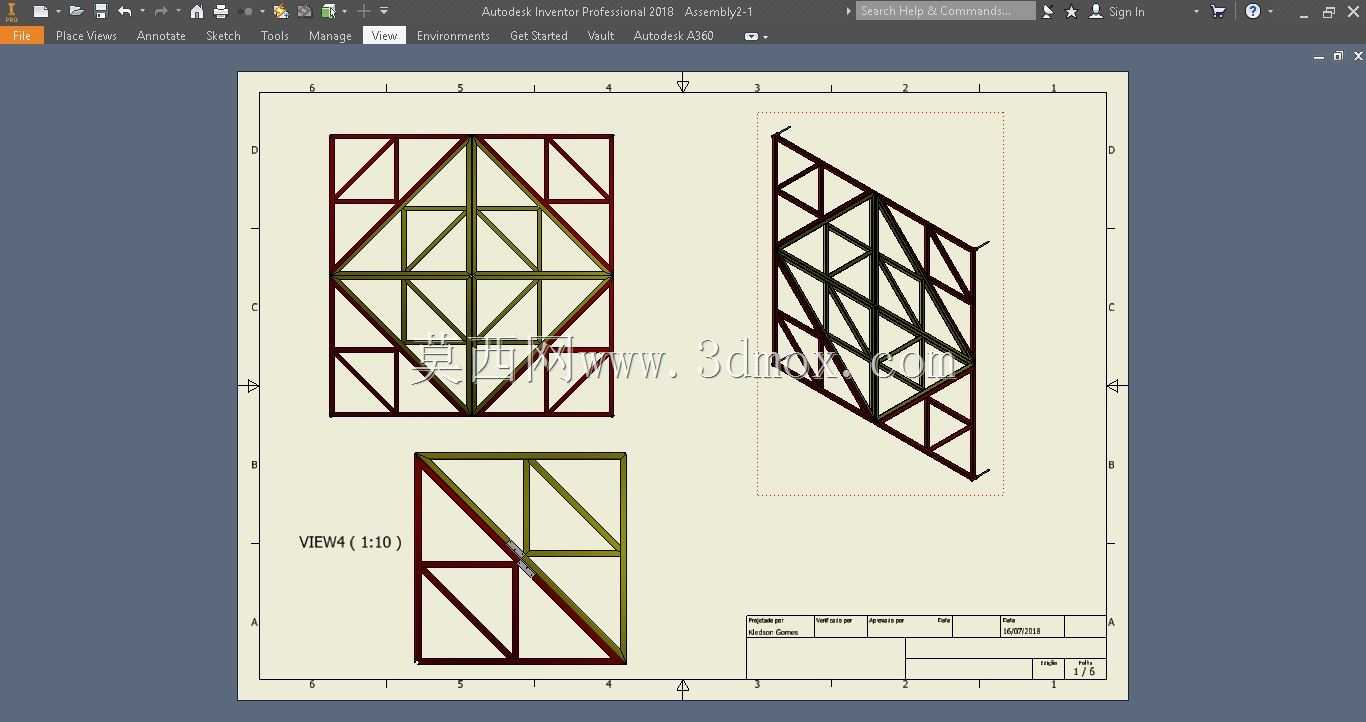Select the VIEW4 detail view drawing
Viewport: 1366px width, 722px height.
click(520, 558)
